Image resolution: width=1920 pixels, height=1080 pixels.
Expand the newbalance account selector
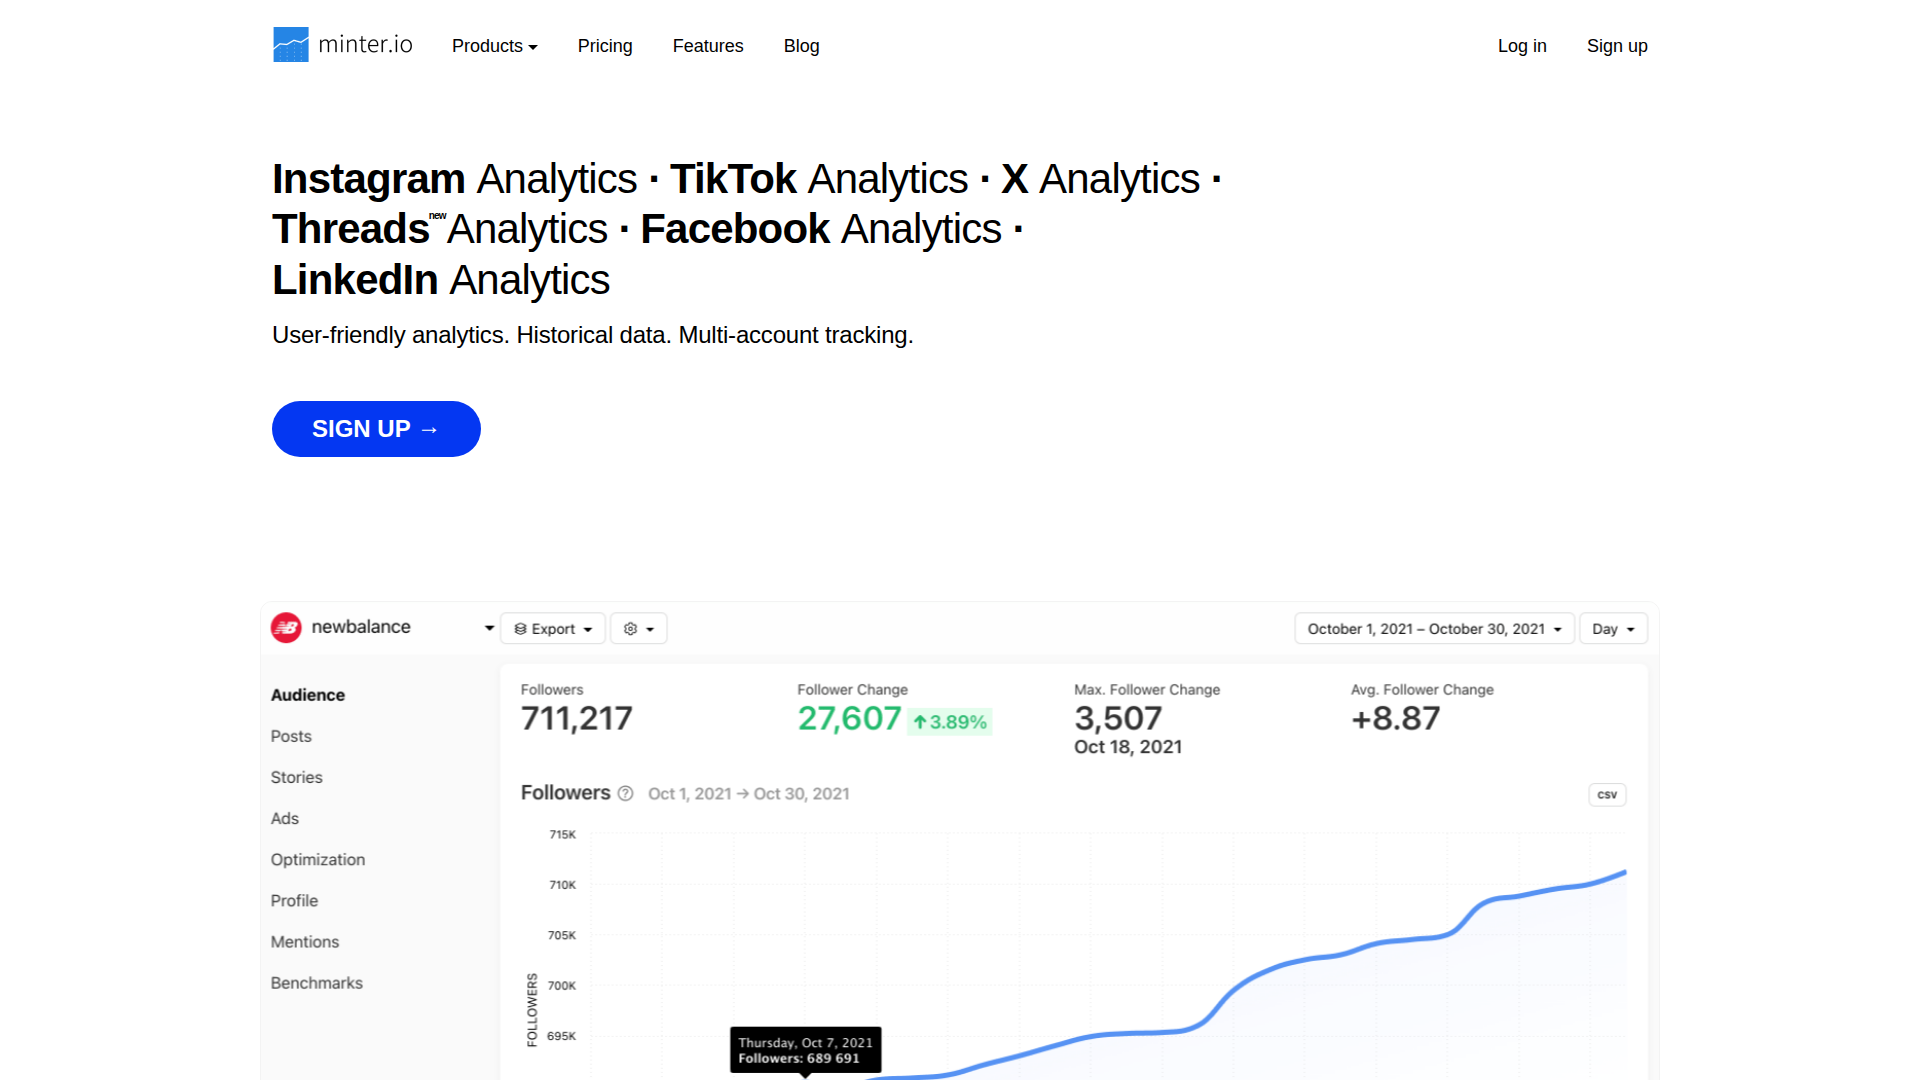point(489,628)
